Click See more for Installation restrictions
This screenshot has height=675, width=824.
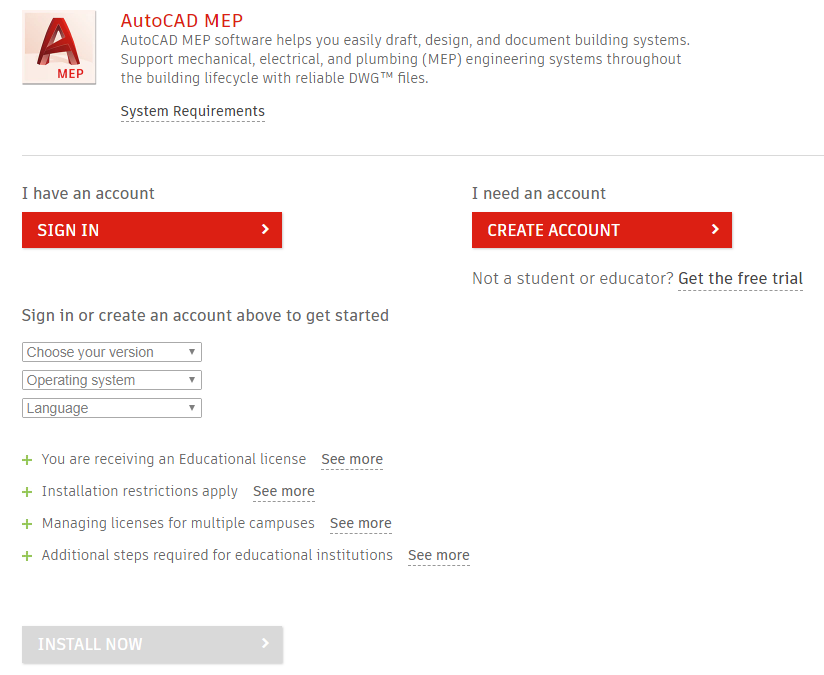(x=284, y=491)
